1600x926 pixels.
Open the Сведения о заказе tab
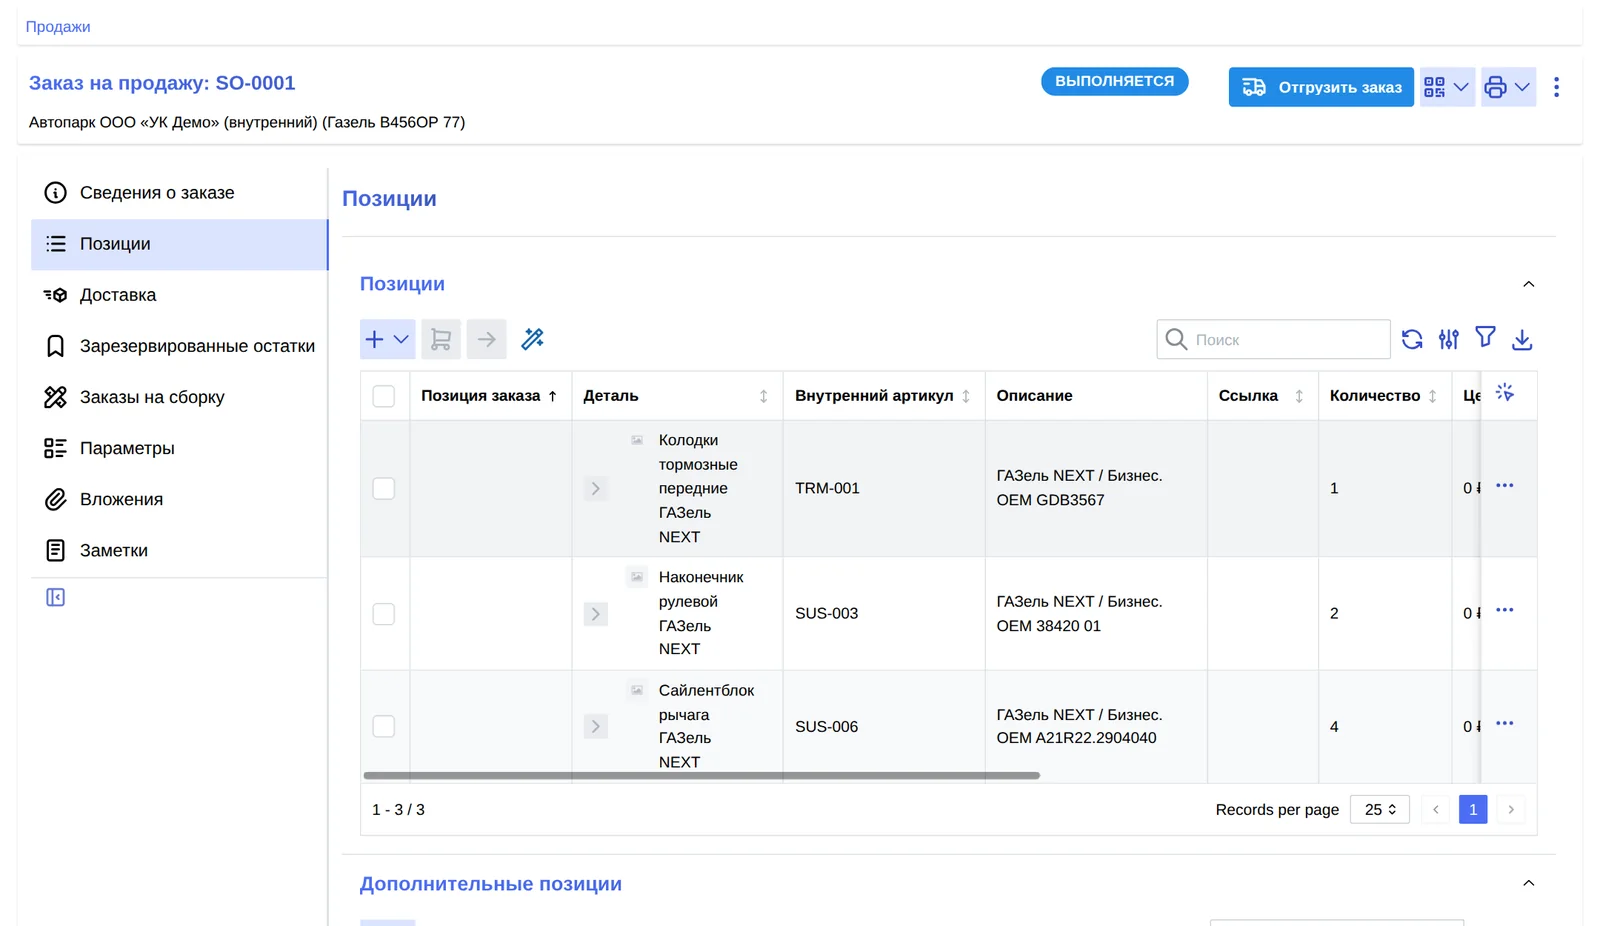(179, 193)
